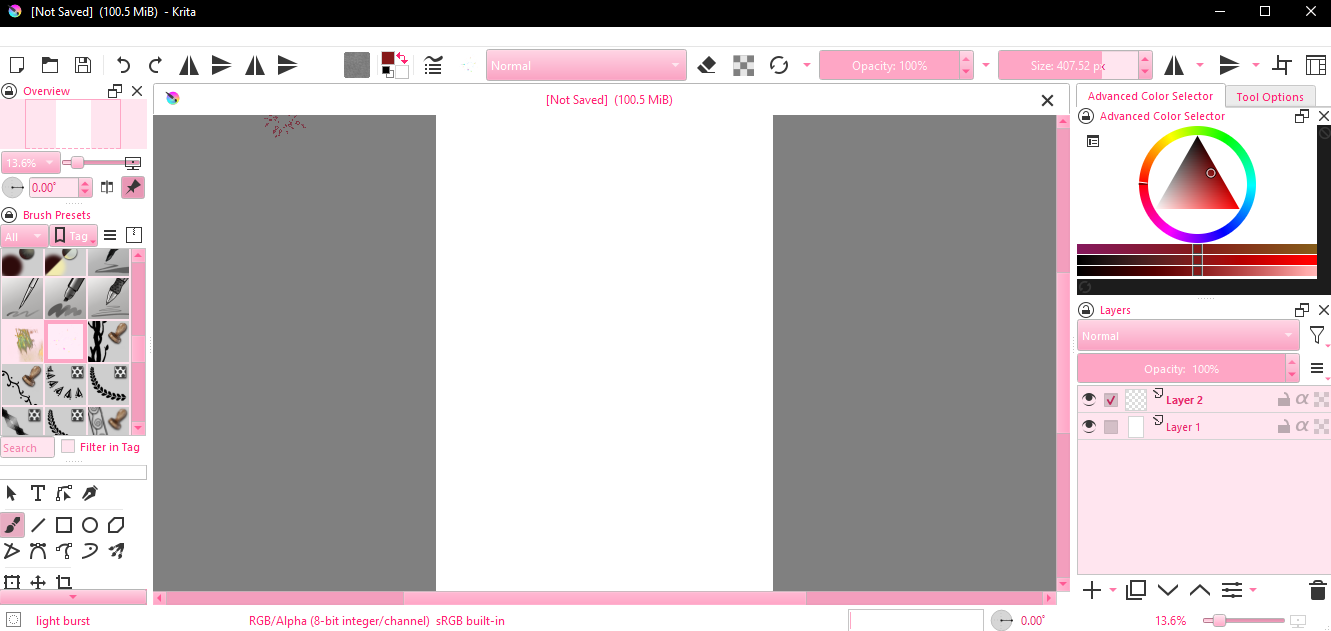Open toolbar blending mode Normal dropdown
Viewport: 1331px width, 631px height.
pyautogui.click(x=586, y=65)
